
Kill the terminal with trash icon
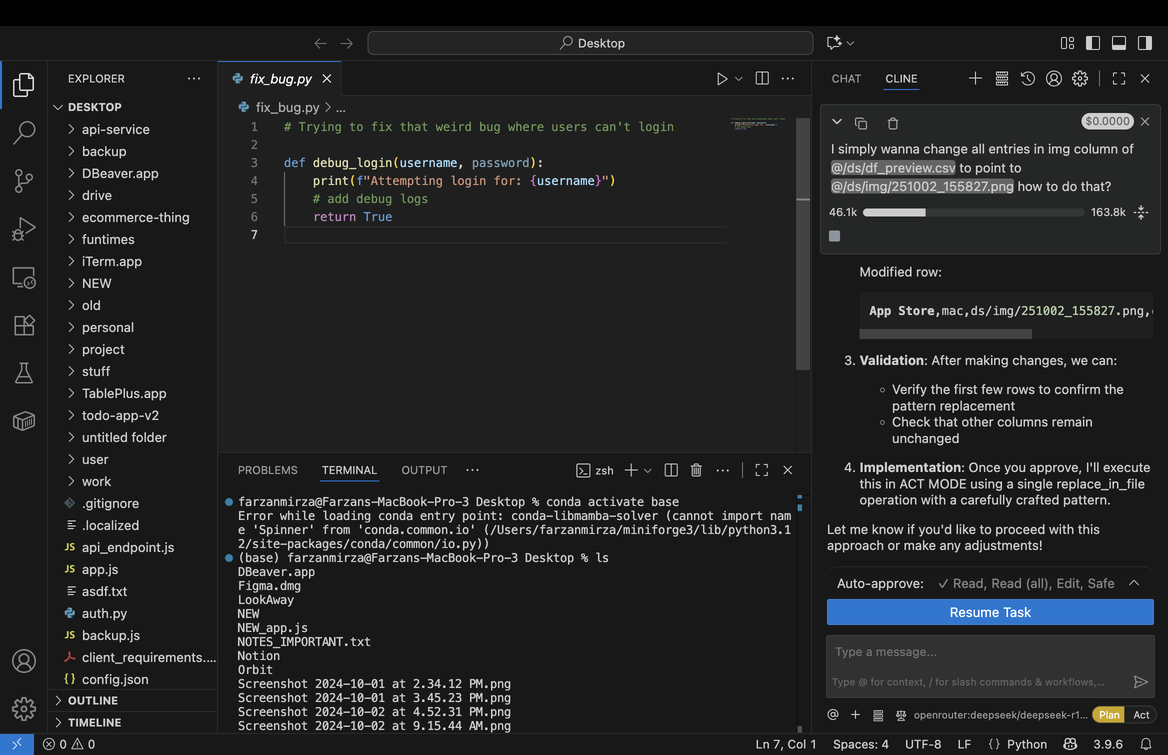point(697,470)
